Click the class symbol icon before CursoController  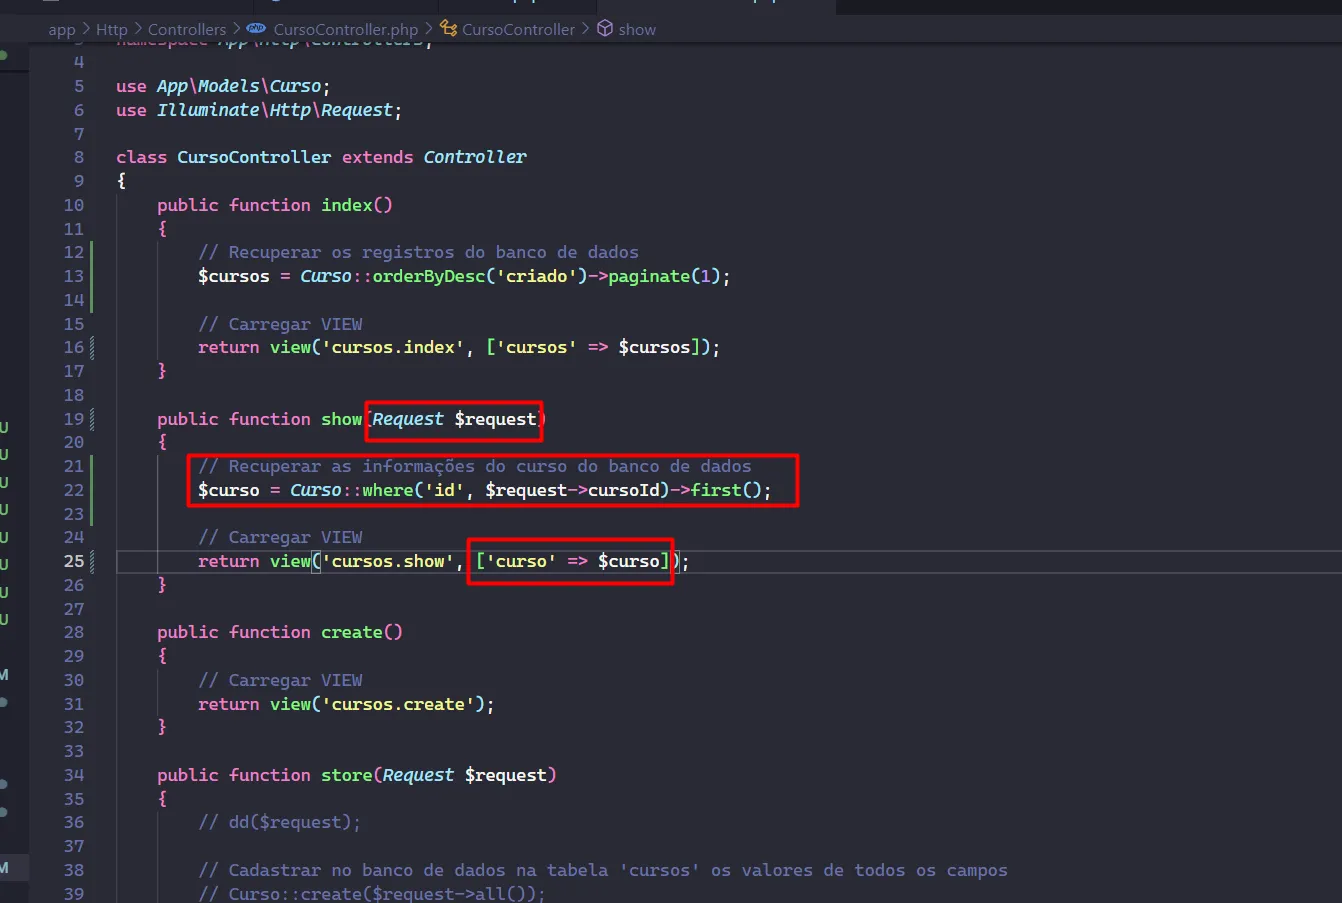pos(449,29)
